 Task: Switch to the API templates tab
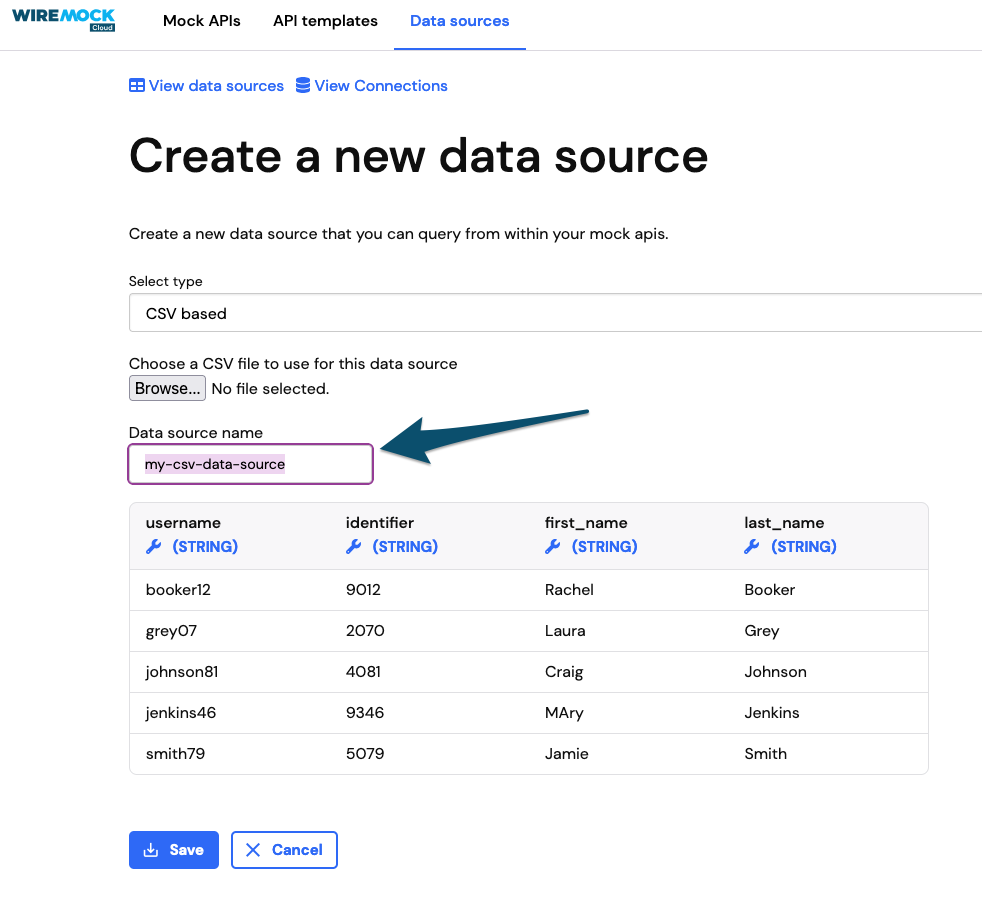point(325,20)
